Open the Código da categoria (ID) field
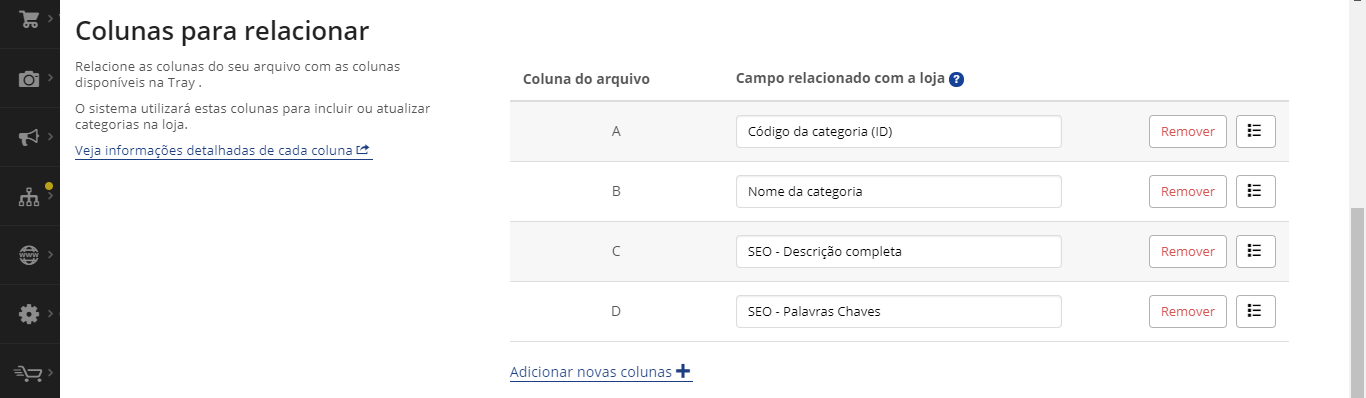This screenshot has width=1366, height=398. click(x=898, y=132)
